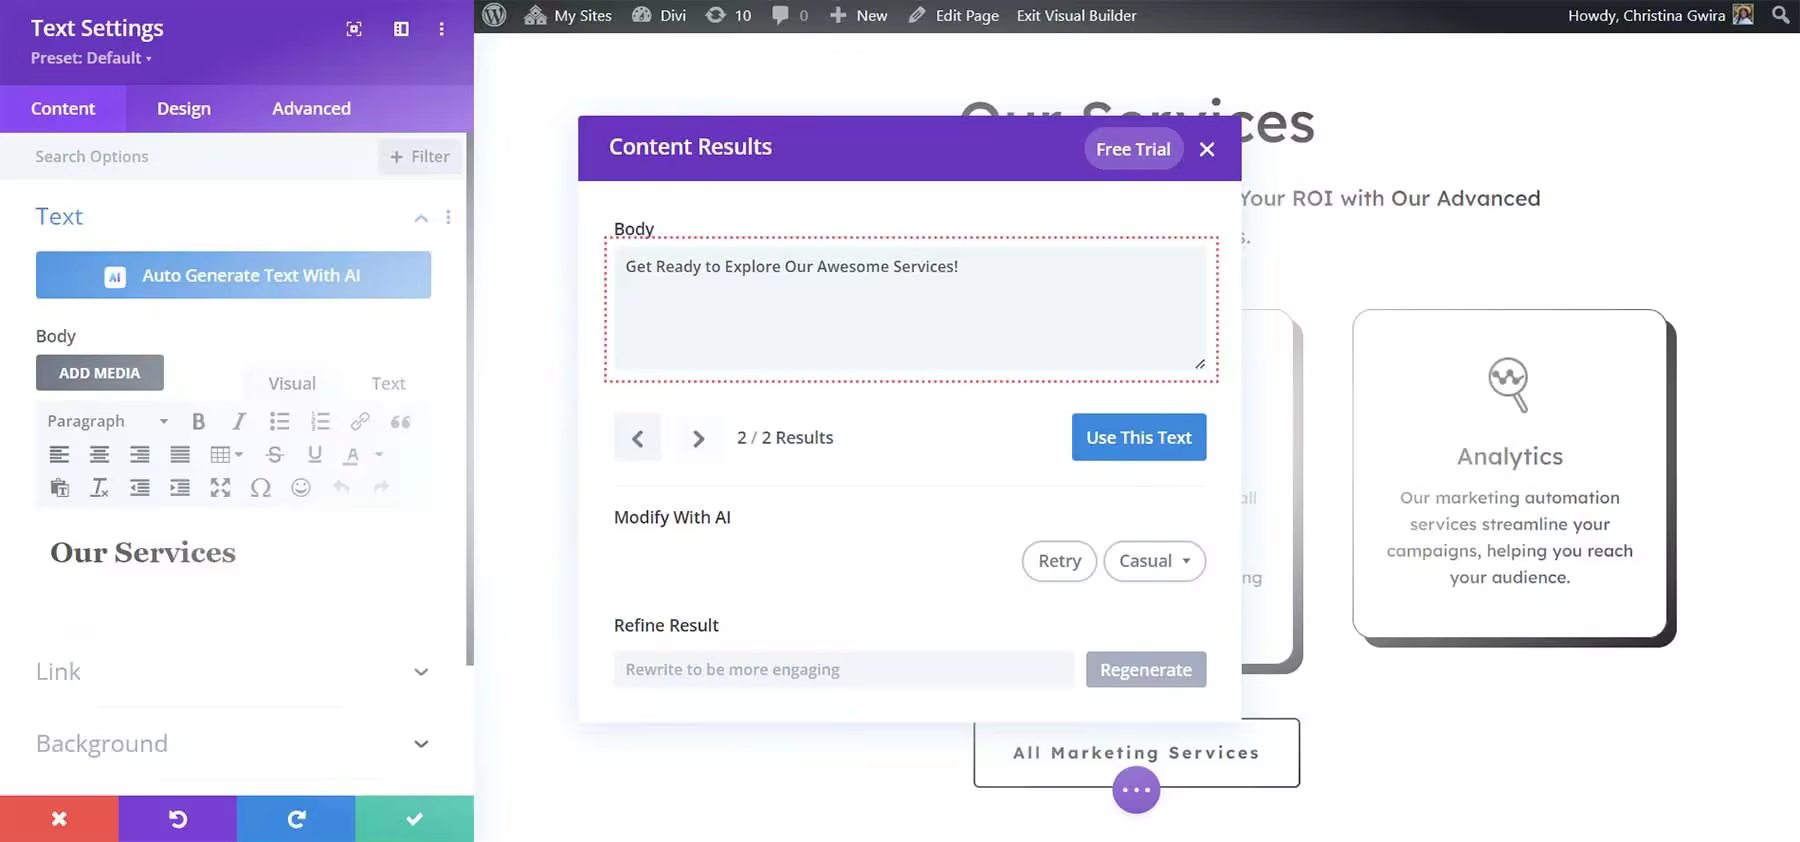Click the Use This Text button
Image resolution: width=1800 pixels, height=842 pixels.
coord(1138,437)
